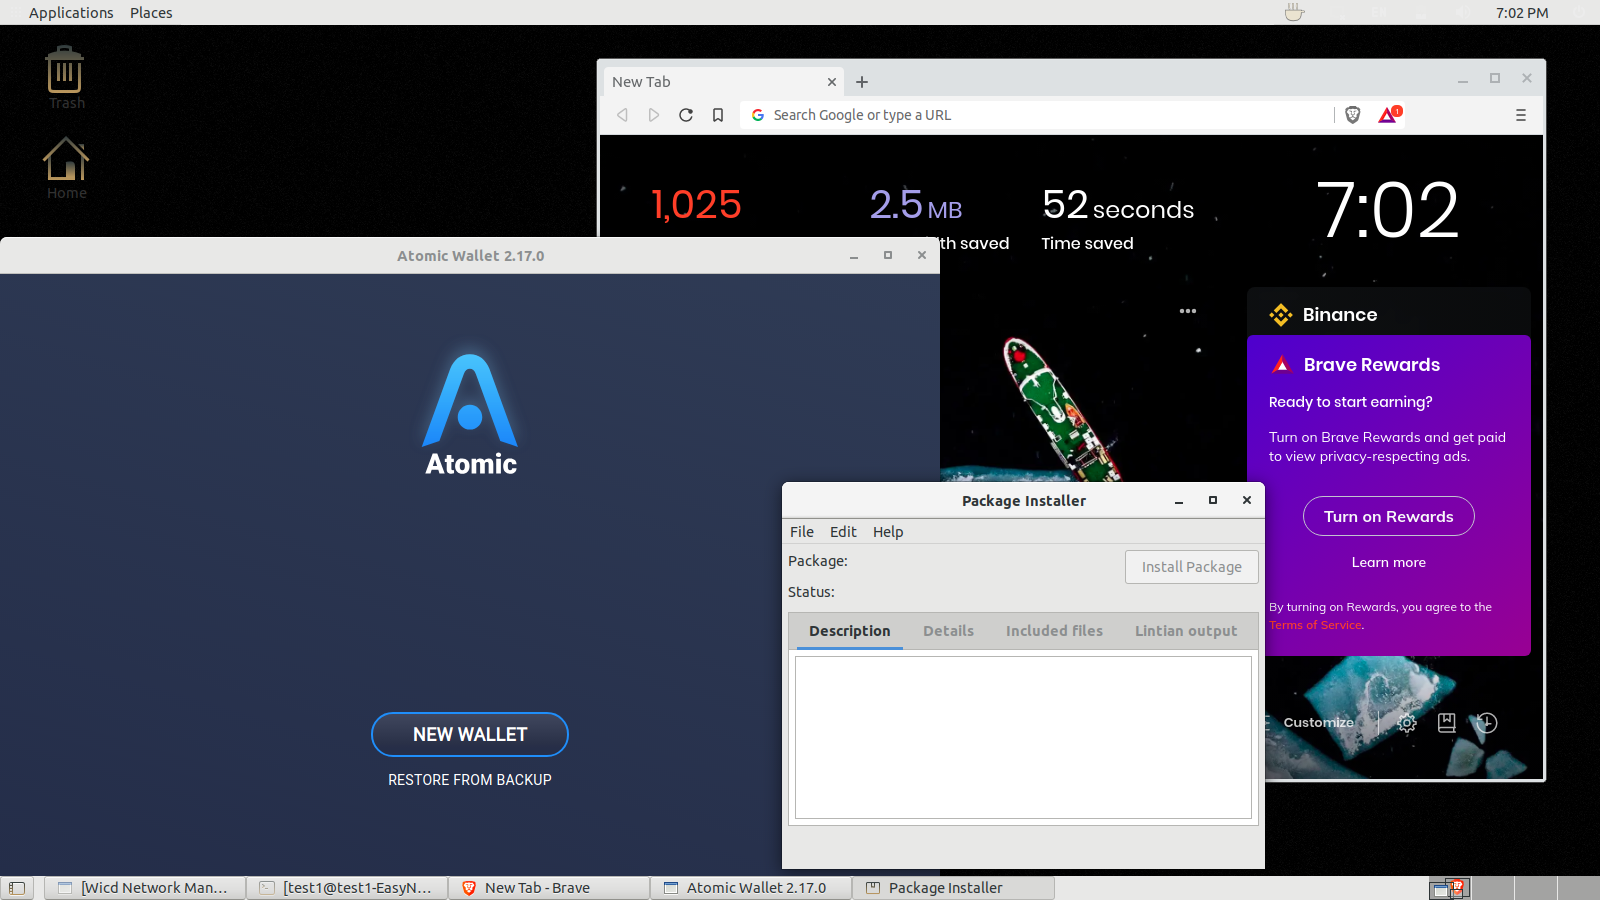This screenshot has height=900, width=1600.
Task: Click Turn on Rewards button
Action: [1389, 516]
